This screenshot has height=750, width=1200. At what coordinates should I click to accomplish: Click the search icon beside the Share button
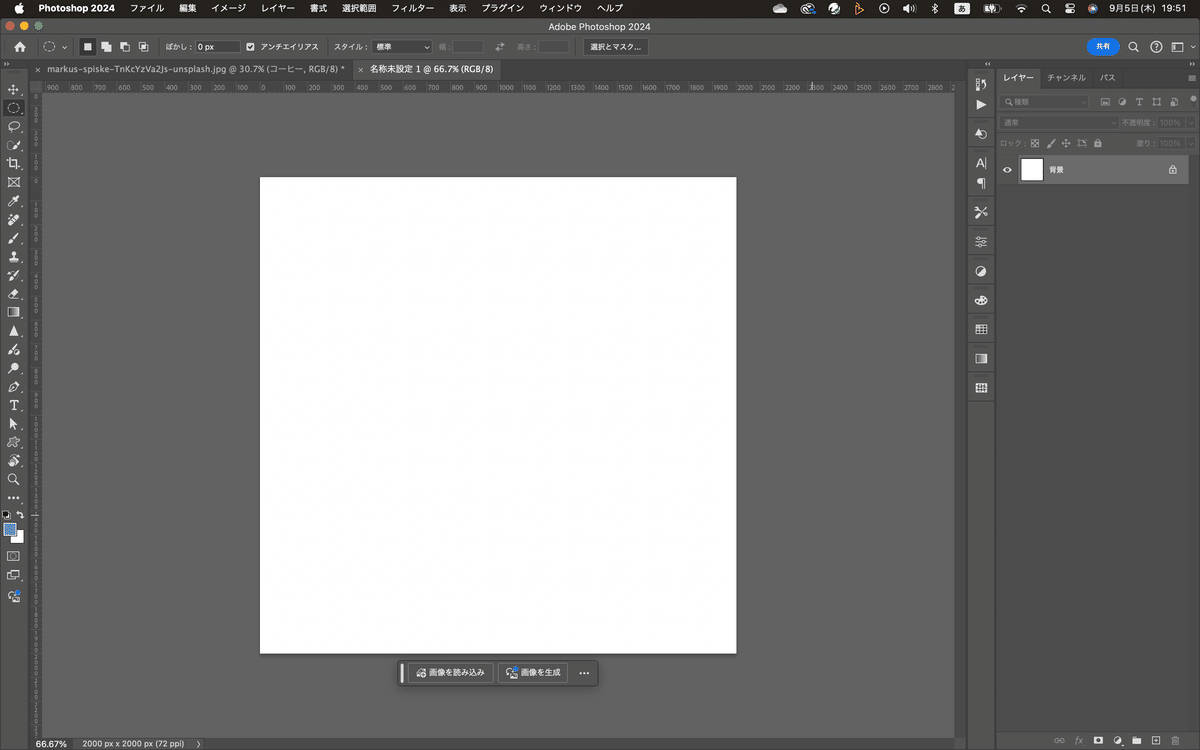click(1133, 46)
